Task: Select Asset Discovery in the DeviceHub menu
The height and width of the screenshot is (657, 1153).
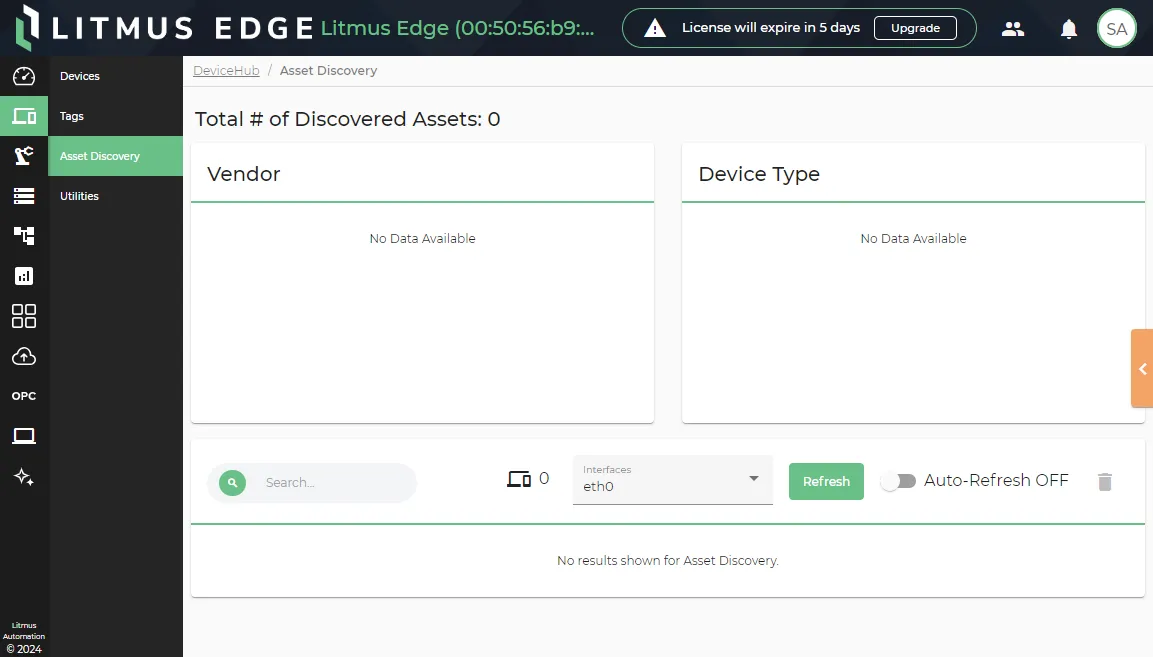Action: [x=100, y=156]
